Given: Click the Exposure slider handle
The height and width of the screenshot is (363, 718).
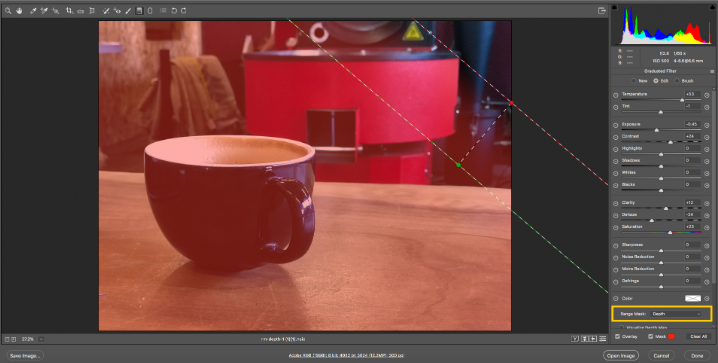Looking at the screenshot, I should tap(657, 130).
